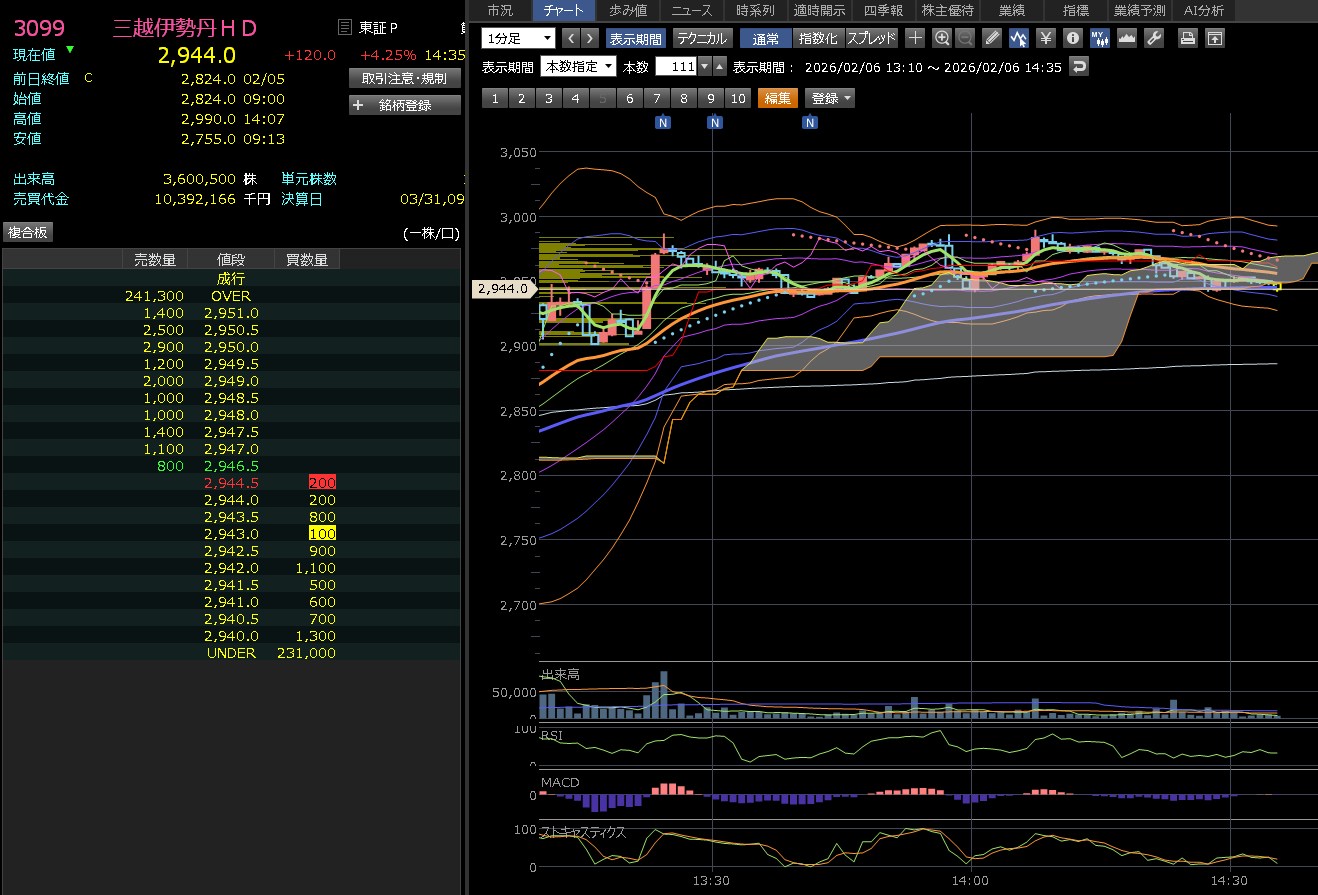Click the 銘柄登録 button
This screenshot has width=1318, height=895.
point(405,105)
